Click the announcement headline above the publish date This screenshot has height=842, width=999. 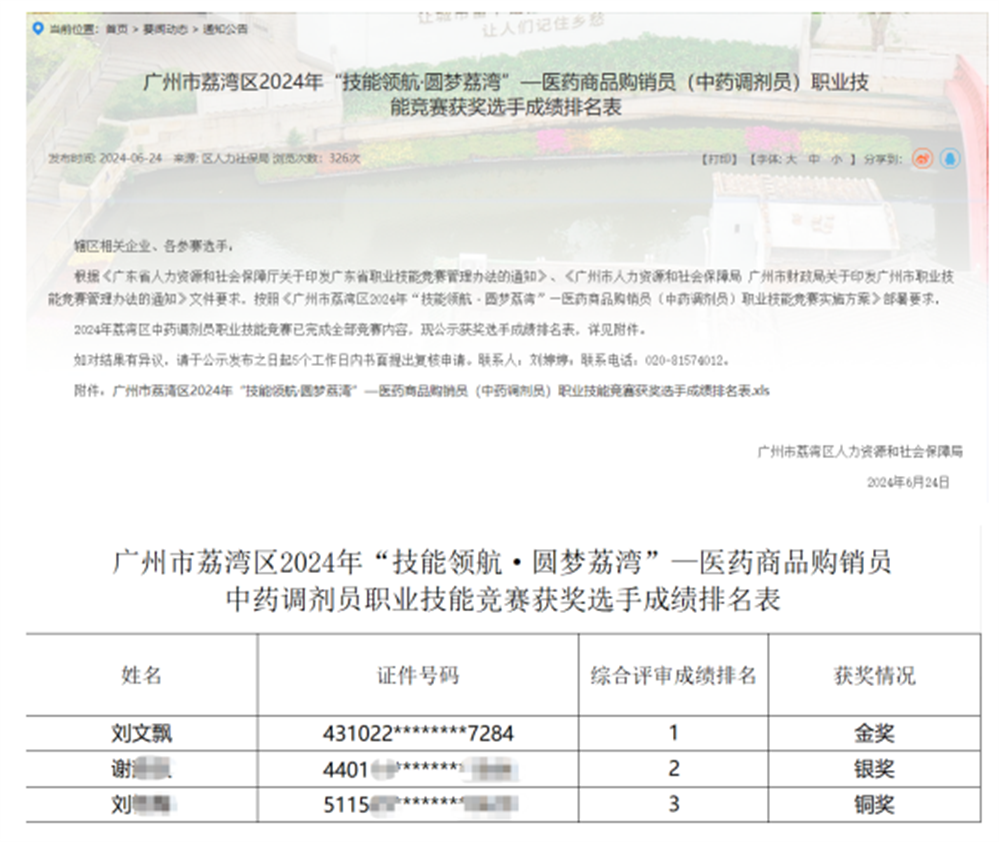(x=506, y=94)
